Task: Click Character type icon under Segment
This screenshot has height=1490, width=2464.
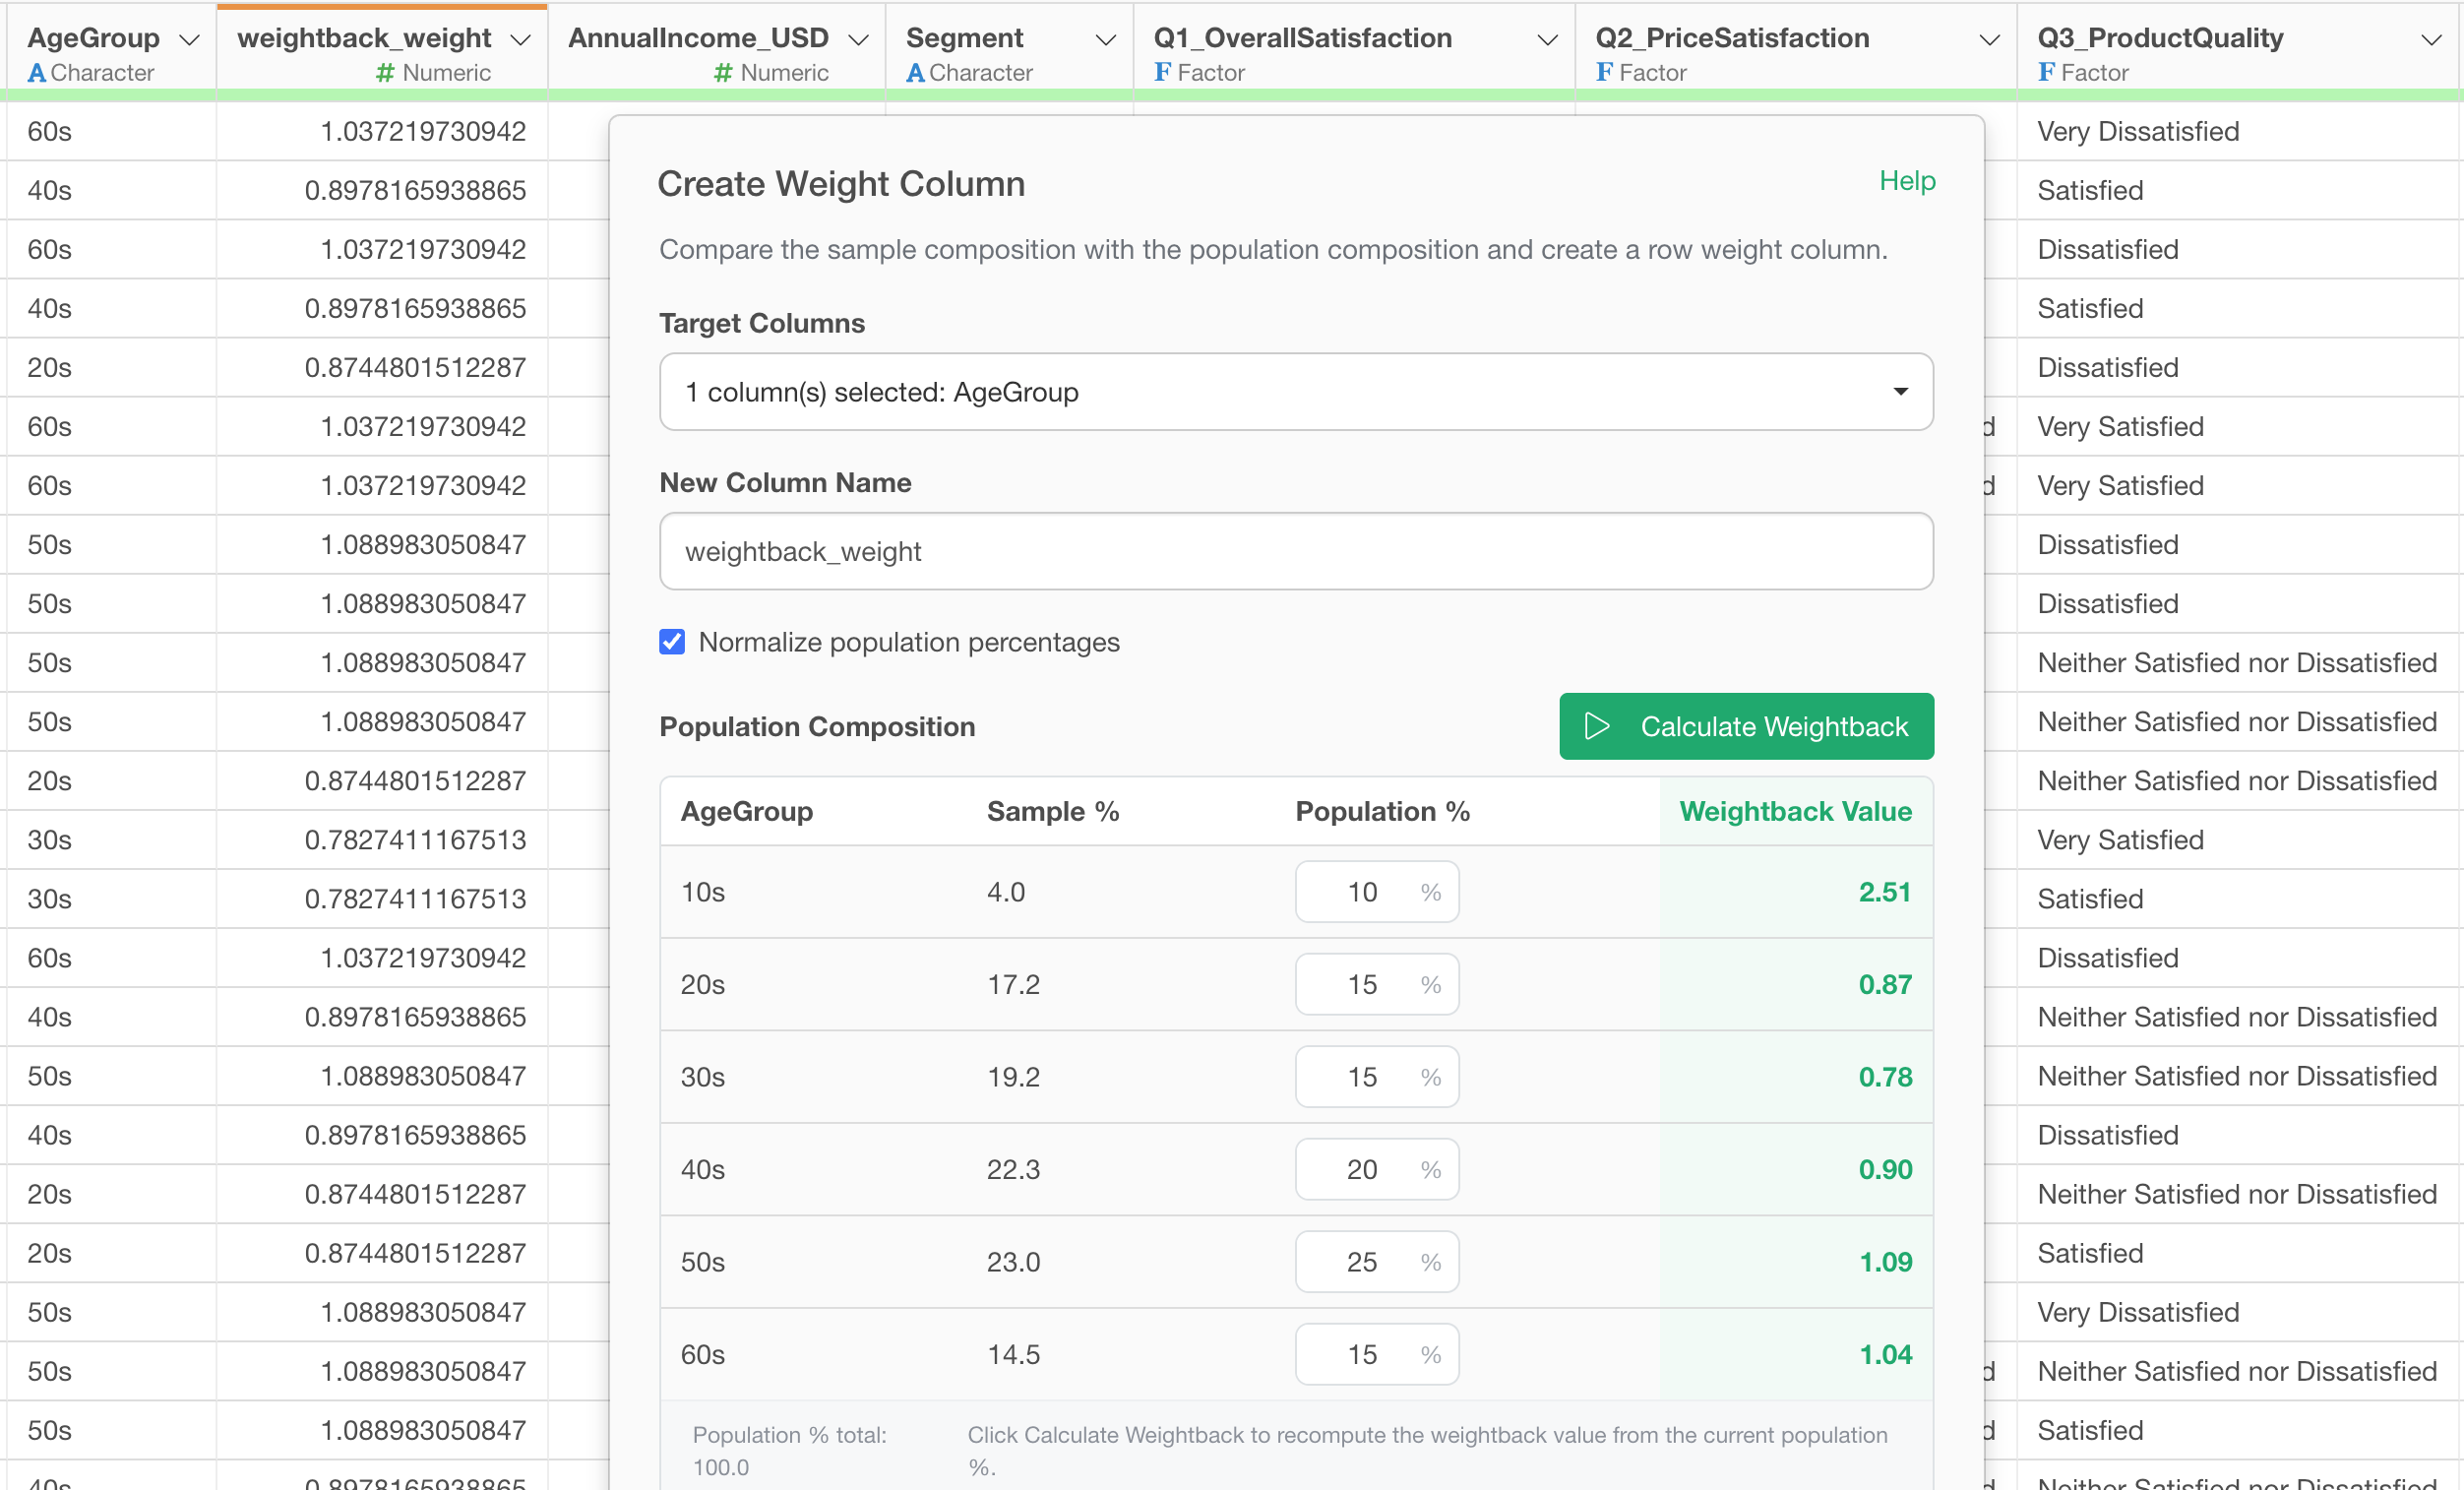Action: [x=915, y=73]
